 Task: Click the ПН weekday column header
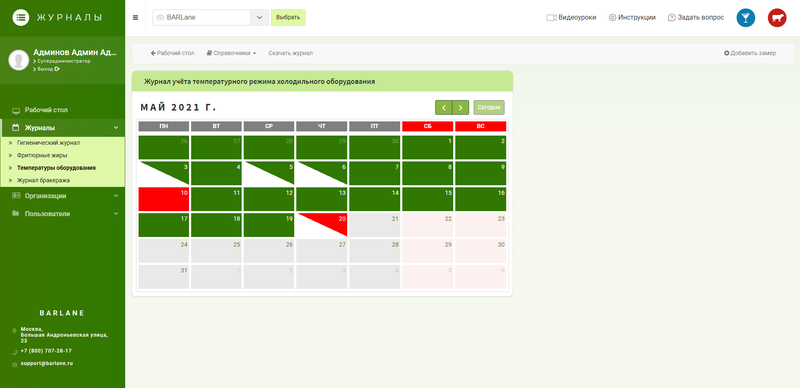click(164, 126)
